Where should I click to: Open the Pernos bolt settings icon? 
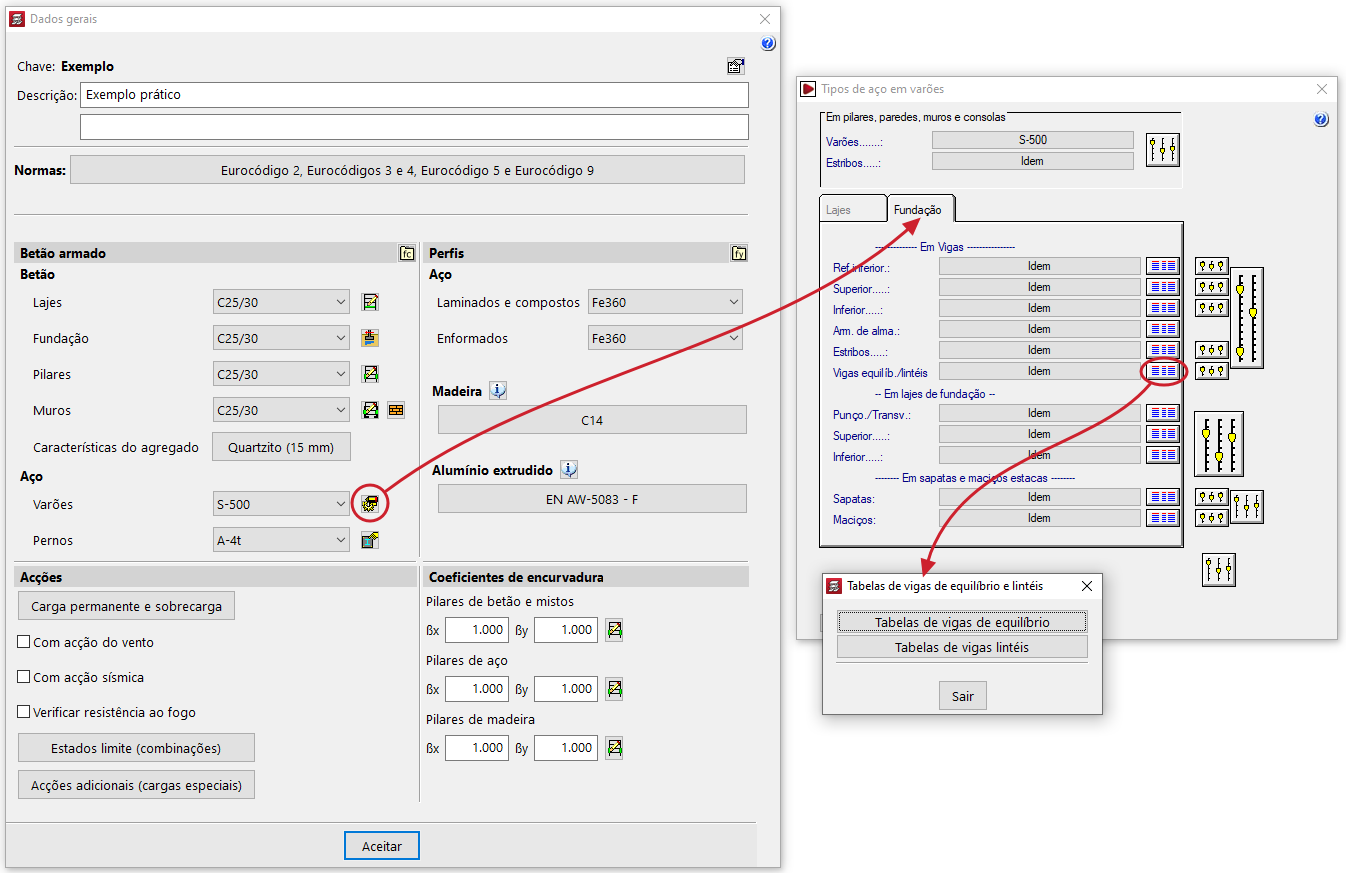coord(370,541)
